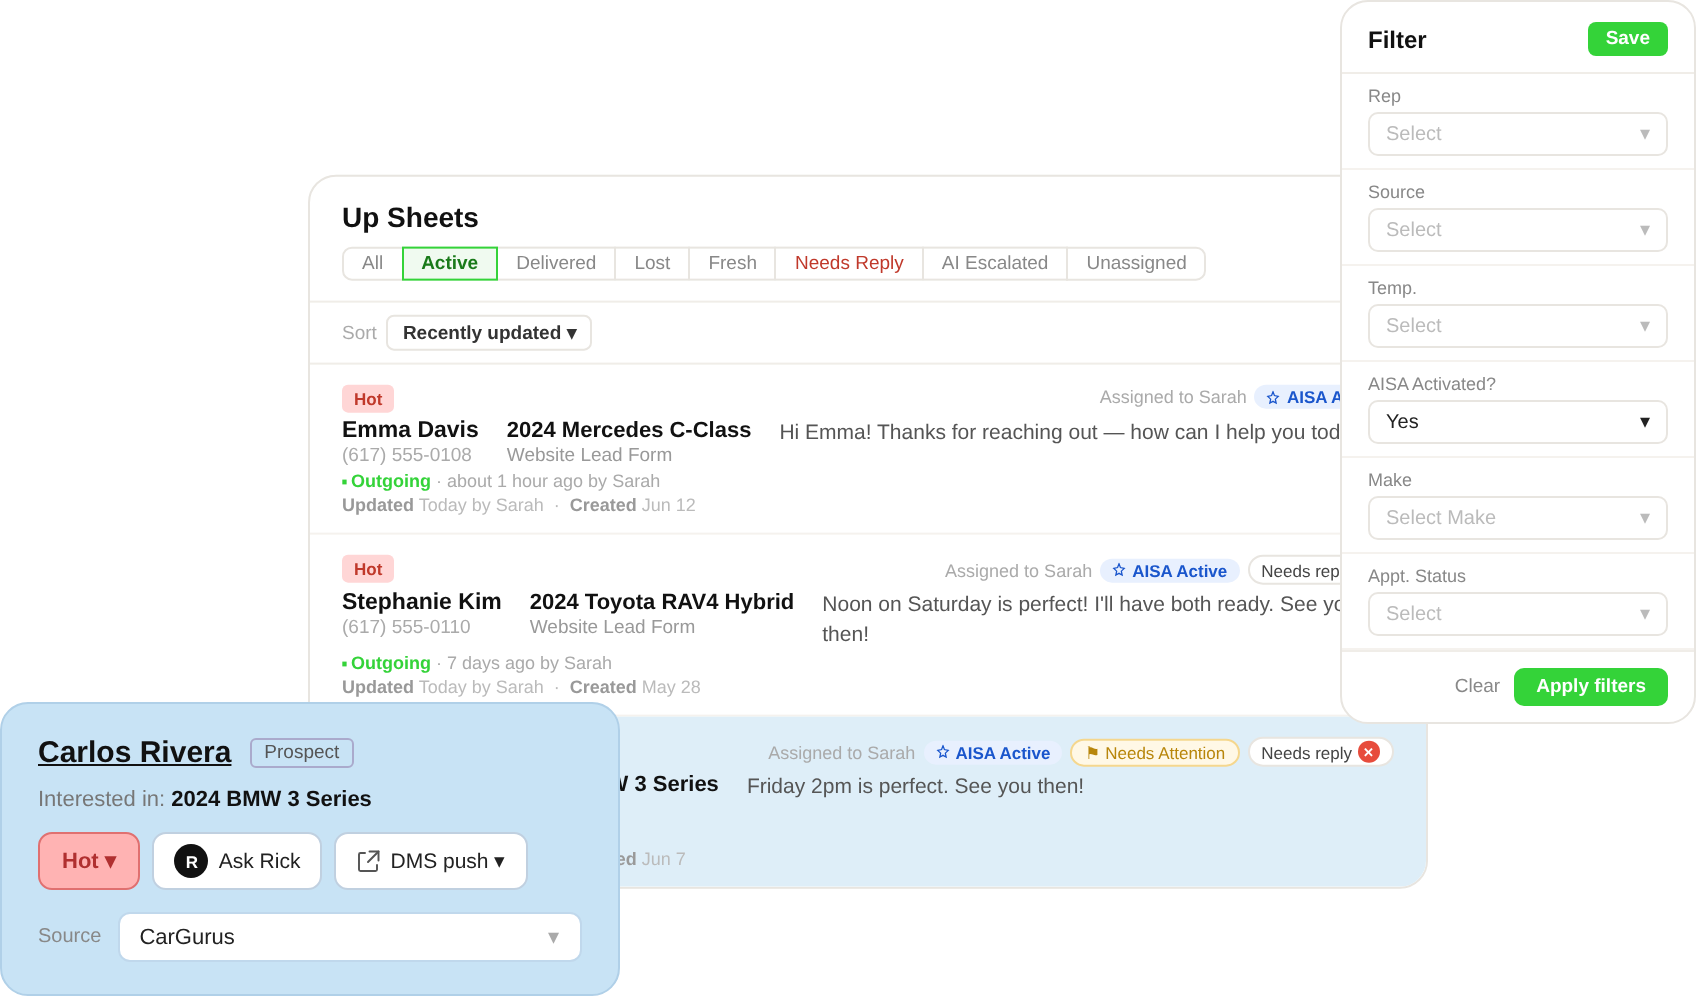This screenshot has height=996, width=1696.
Task: Open the Carlos Rivera profile link
Action: click(x=135, y=752)
